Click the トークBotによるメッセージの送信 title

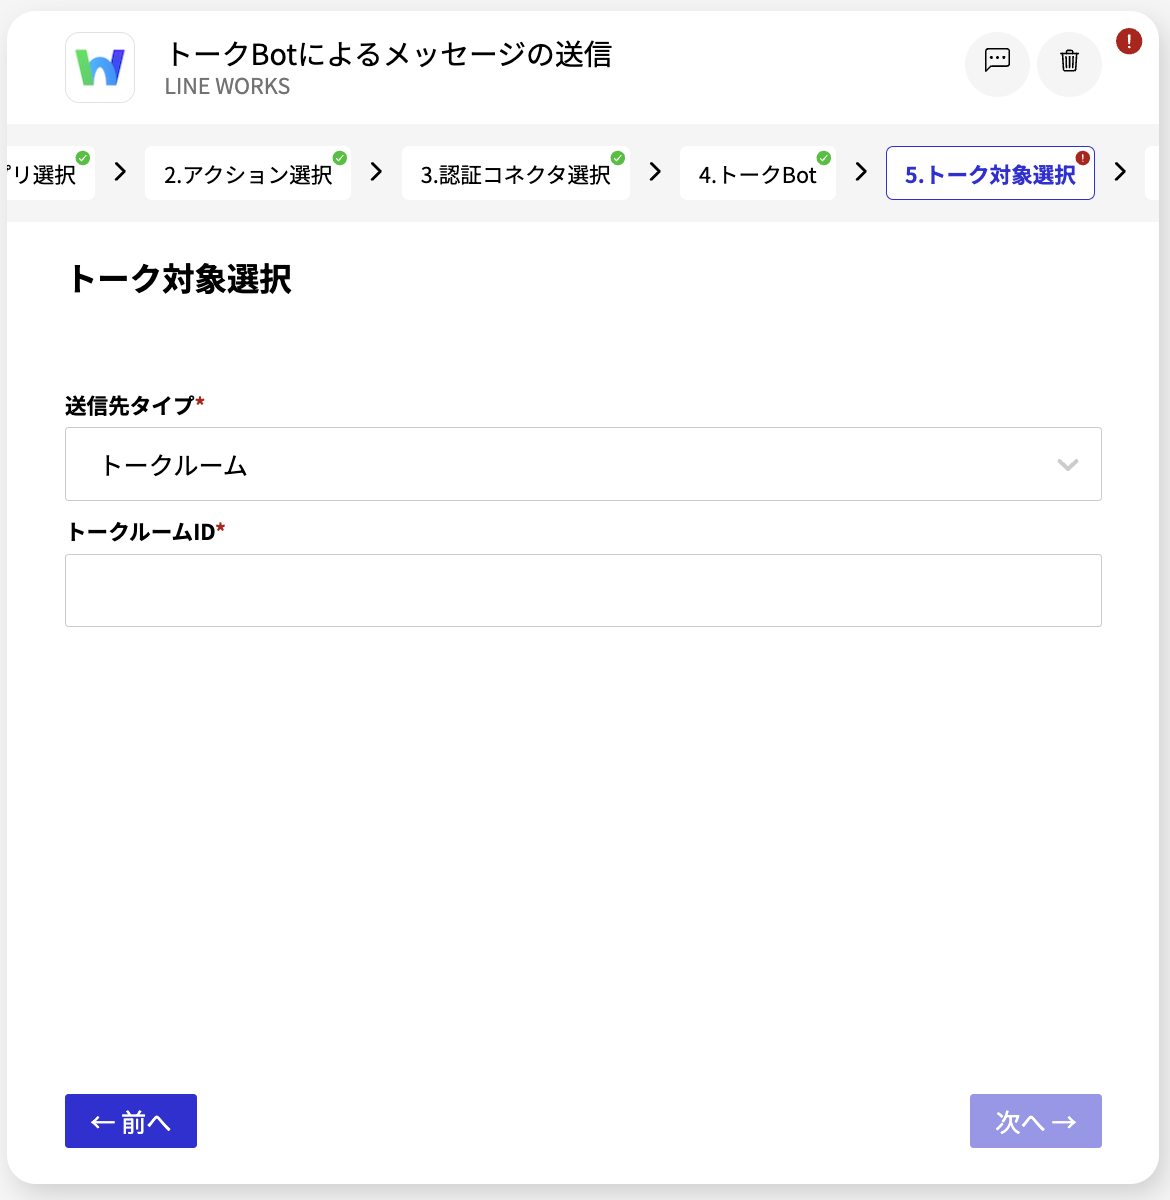coord(389,54)
